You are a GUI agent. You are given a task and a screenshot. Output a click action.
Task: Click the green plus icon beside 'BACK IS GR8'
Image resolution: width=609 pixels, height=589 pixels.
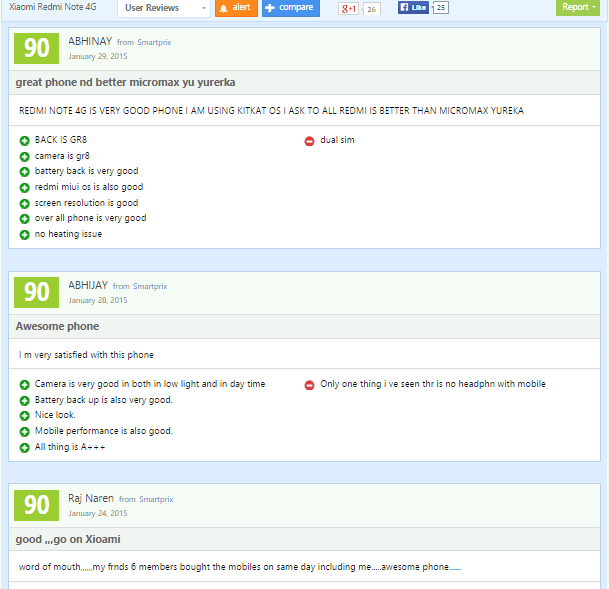[24, 141]
